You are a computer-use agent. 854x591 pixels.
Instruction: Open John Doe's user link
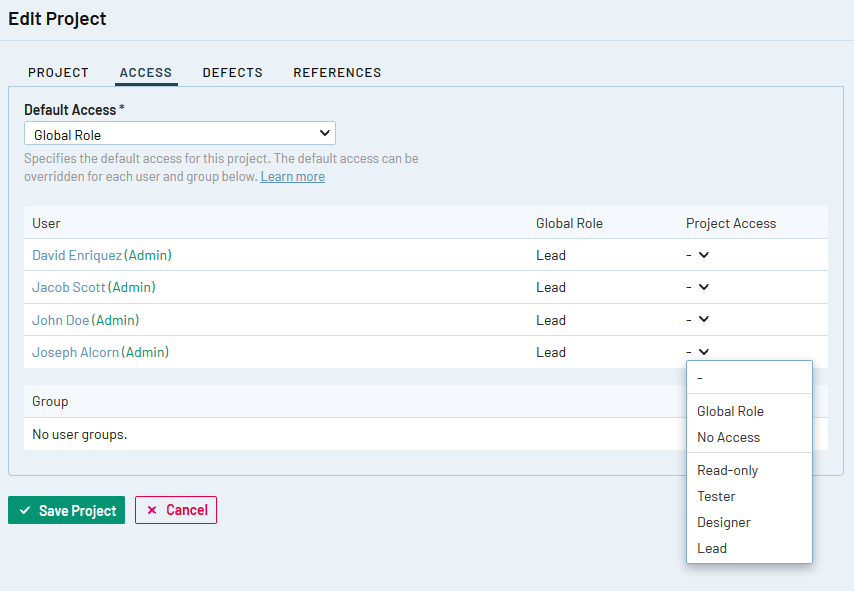60,320
